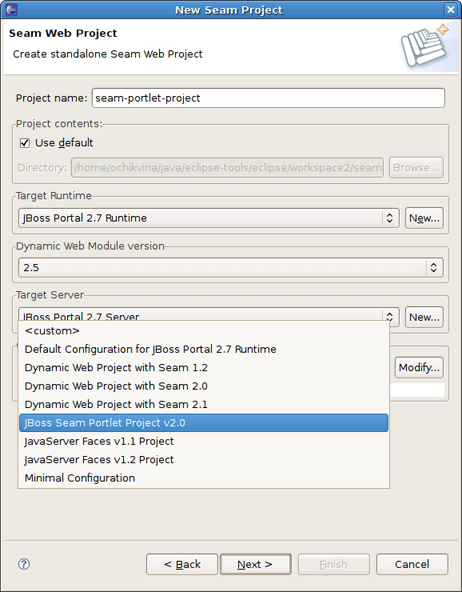Click the Cancel button
Screen dimensions: 462x592
[x=412, y=564]
